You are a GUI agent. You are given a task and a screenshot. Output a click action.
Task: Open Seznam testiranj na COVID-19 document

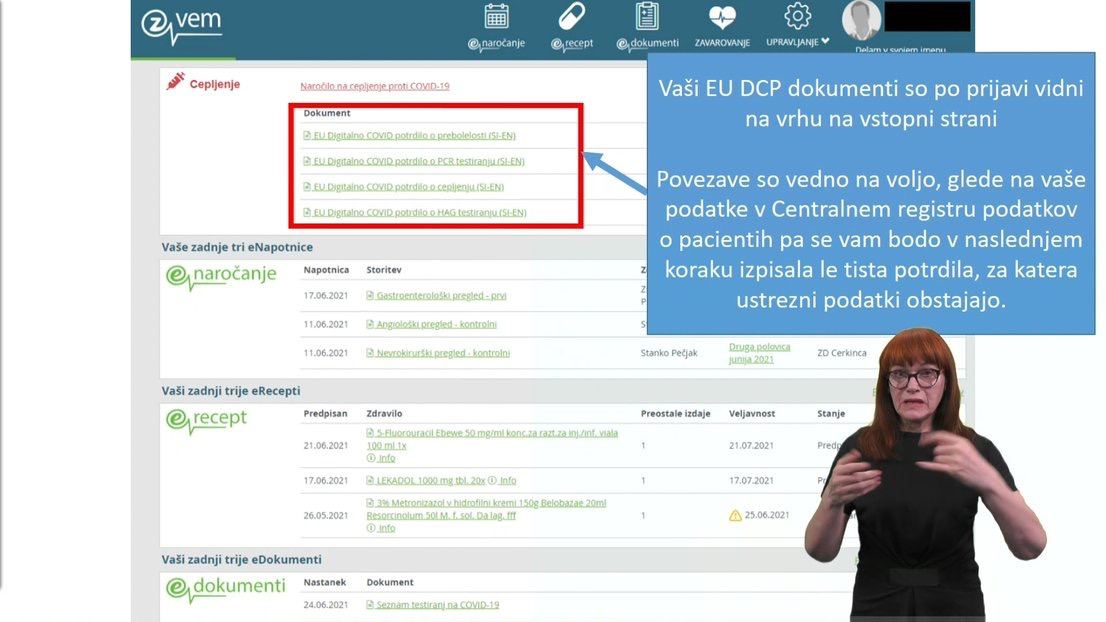[437, 605]
